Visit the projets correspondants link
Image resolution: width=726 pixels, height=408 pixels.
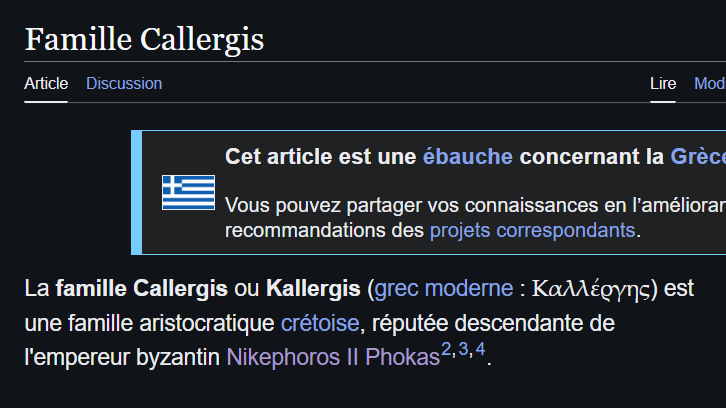pyautogui.click(x=532, y=230)
